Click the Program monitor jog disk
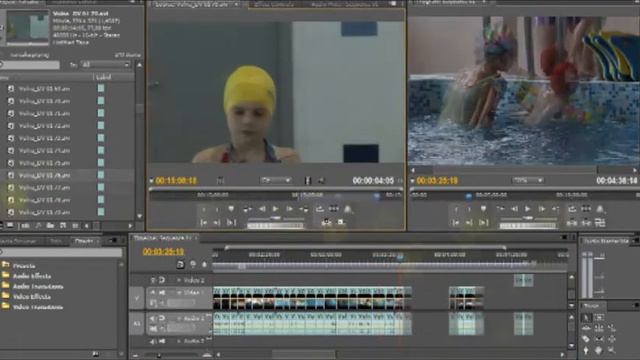Viewport: 640px width, 360px height. pos(528,226)
